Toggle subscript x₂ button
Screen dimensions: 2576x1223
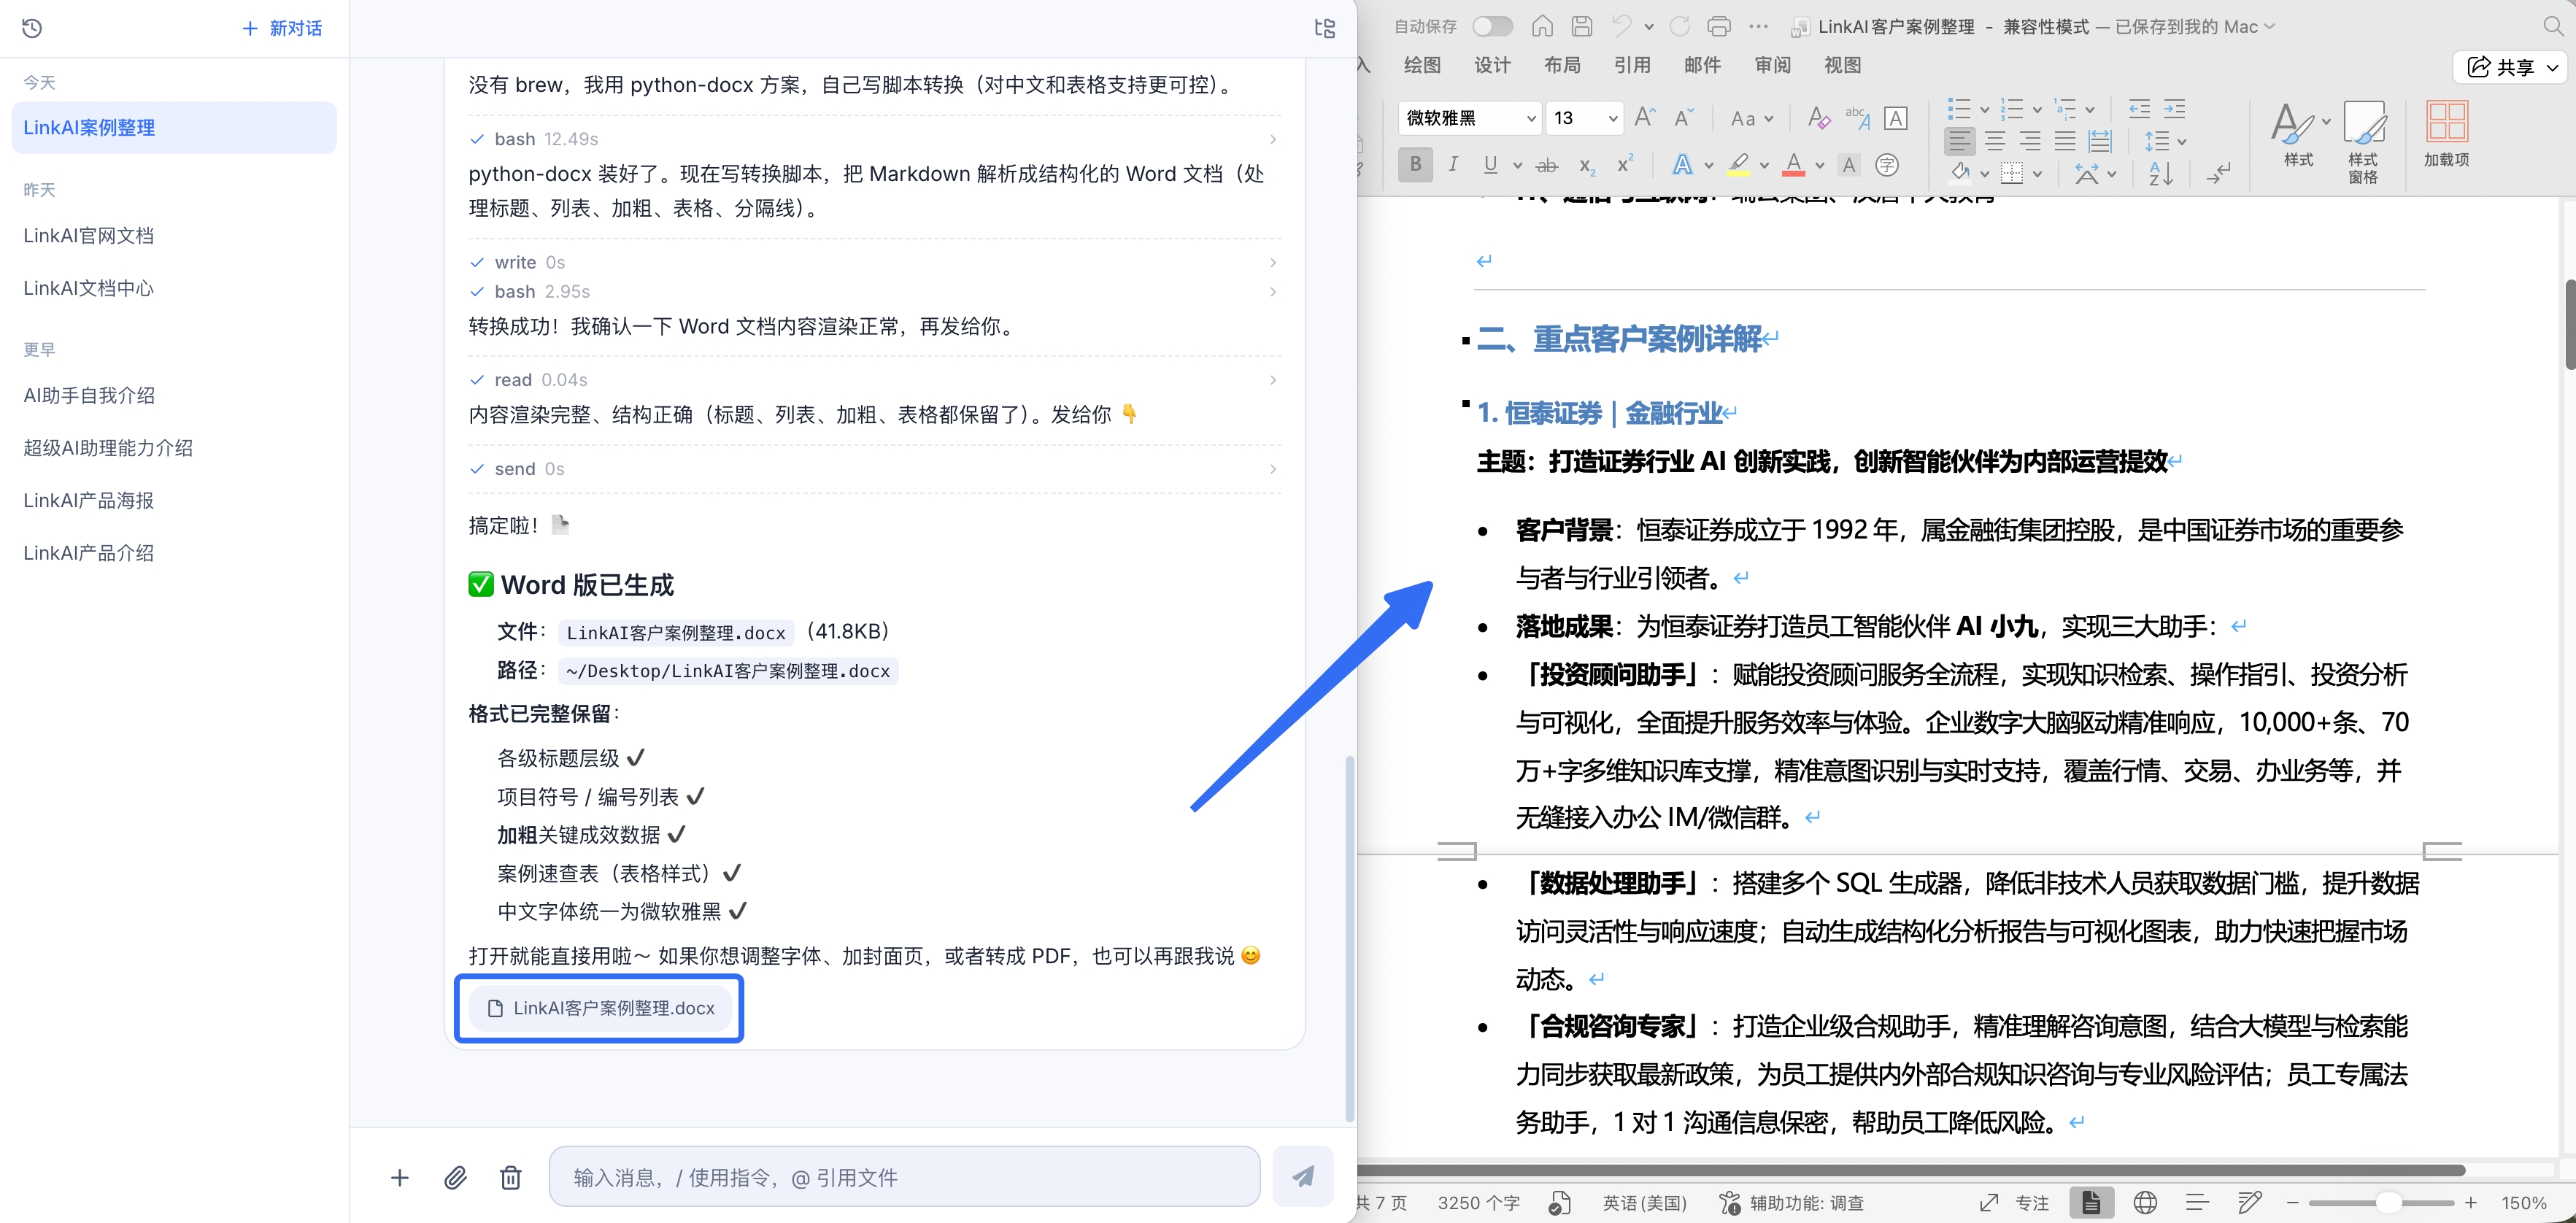click(1587, 166)
